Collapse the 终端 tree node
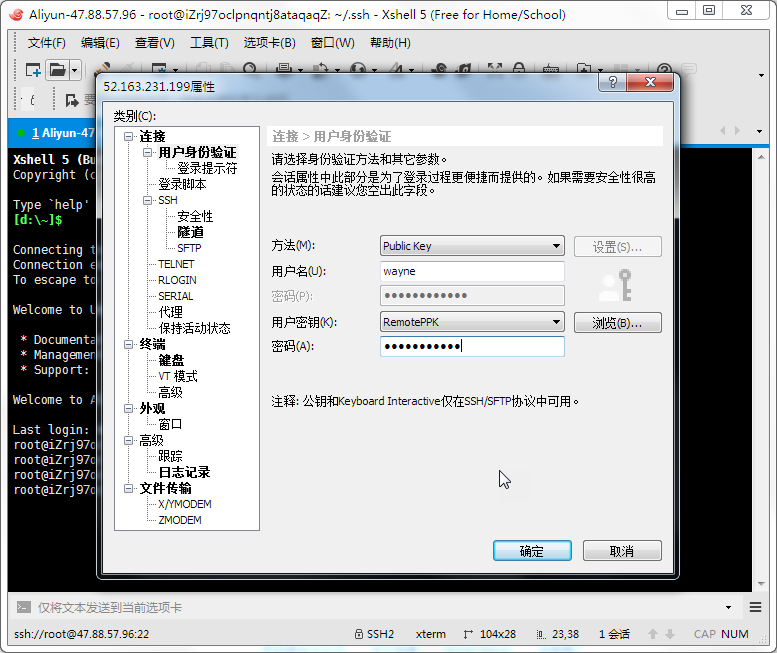The width and height of the screenshot is (777, 653). coord(129,344)
